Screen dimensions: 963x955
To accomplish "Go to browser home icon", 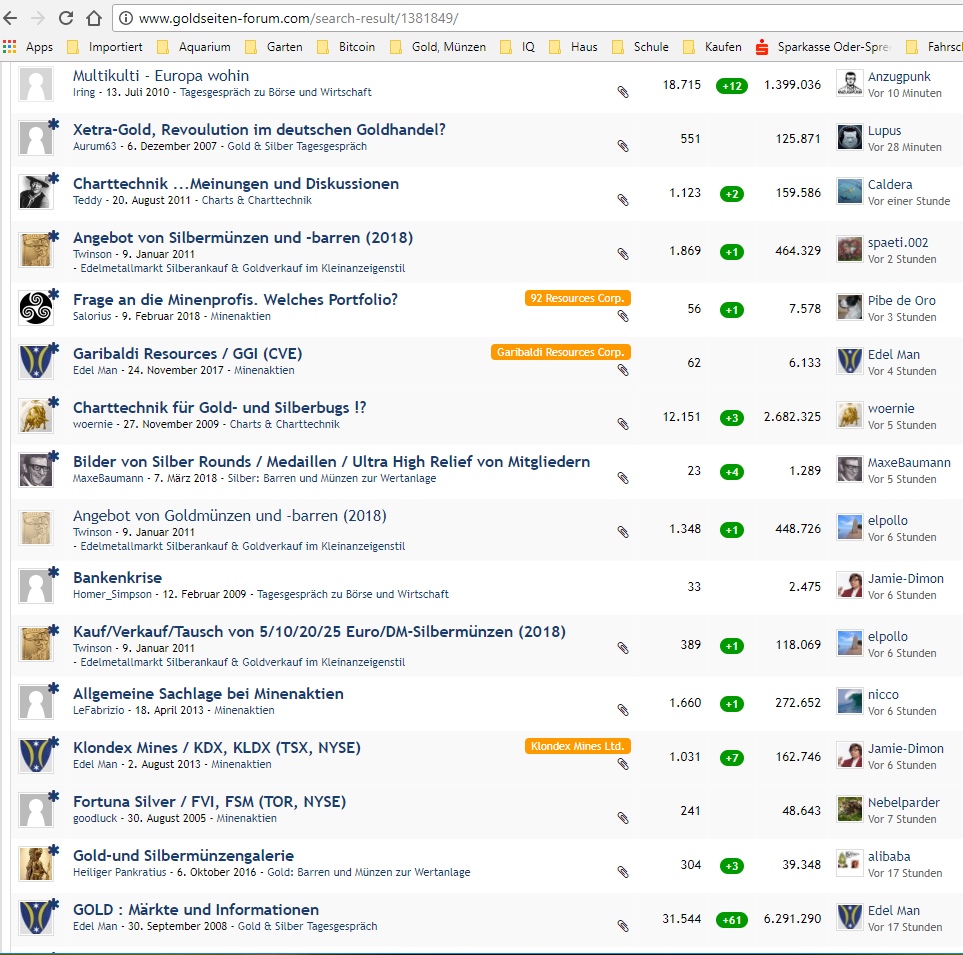I will pyautogui.click(x=93, y=18).
